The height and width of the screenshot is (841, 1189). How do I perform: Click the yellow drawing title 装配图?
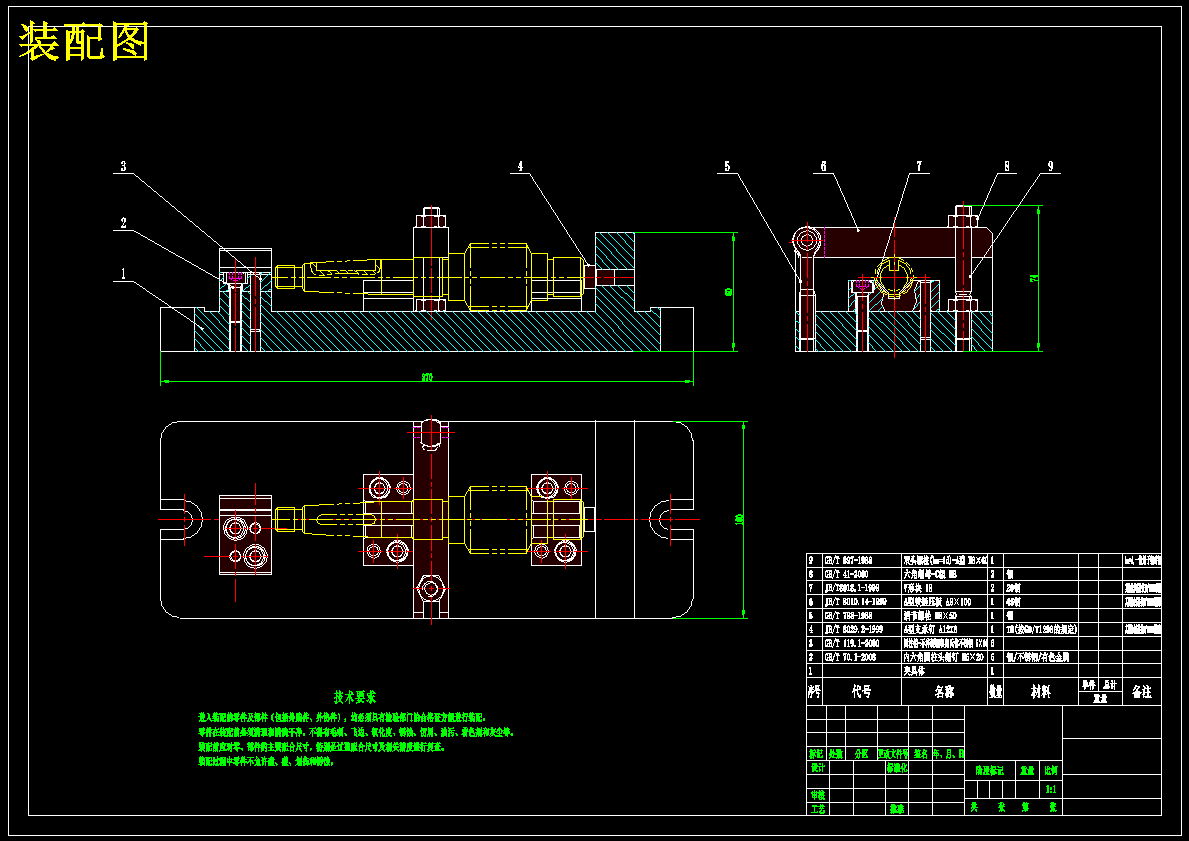(84, 42)
